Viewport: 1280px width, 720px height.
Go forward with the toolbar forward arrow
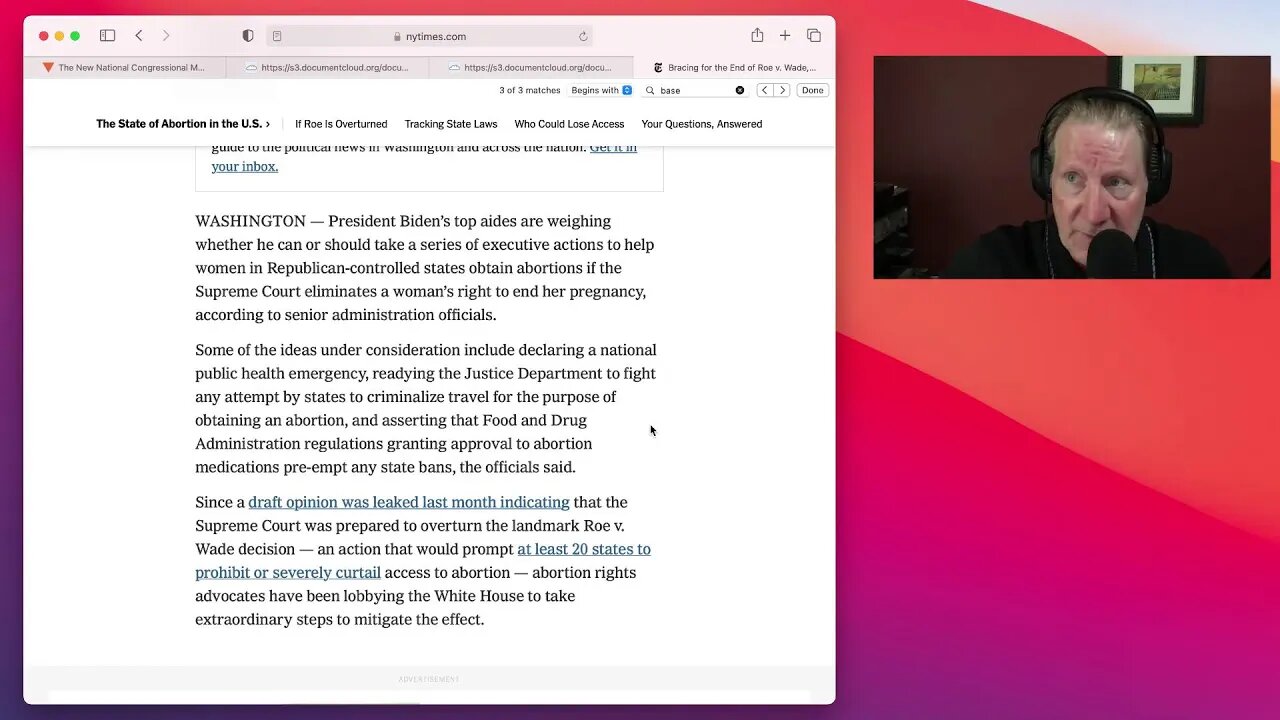point(166,36)
